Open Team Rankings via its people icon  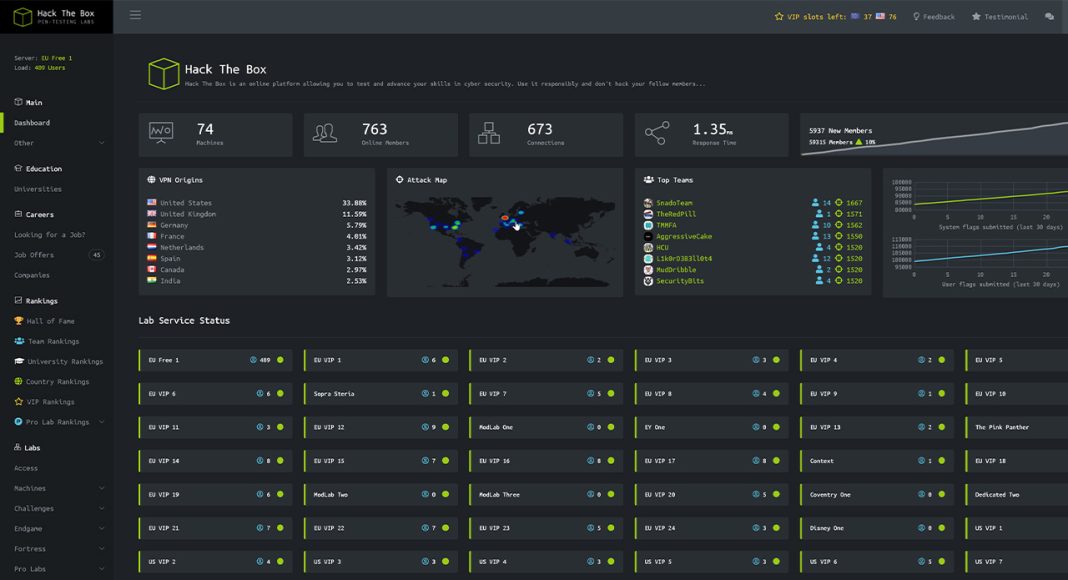19,341
